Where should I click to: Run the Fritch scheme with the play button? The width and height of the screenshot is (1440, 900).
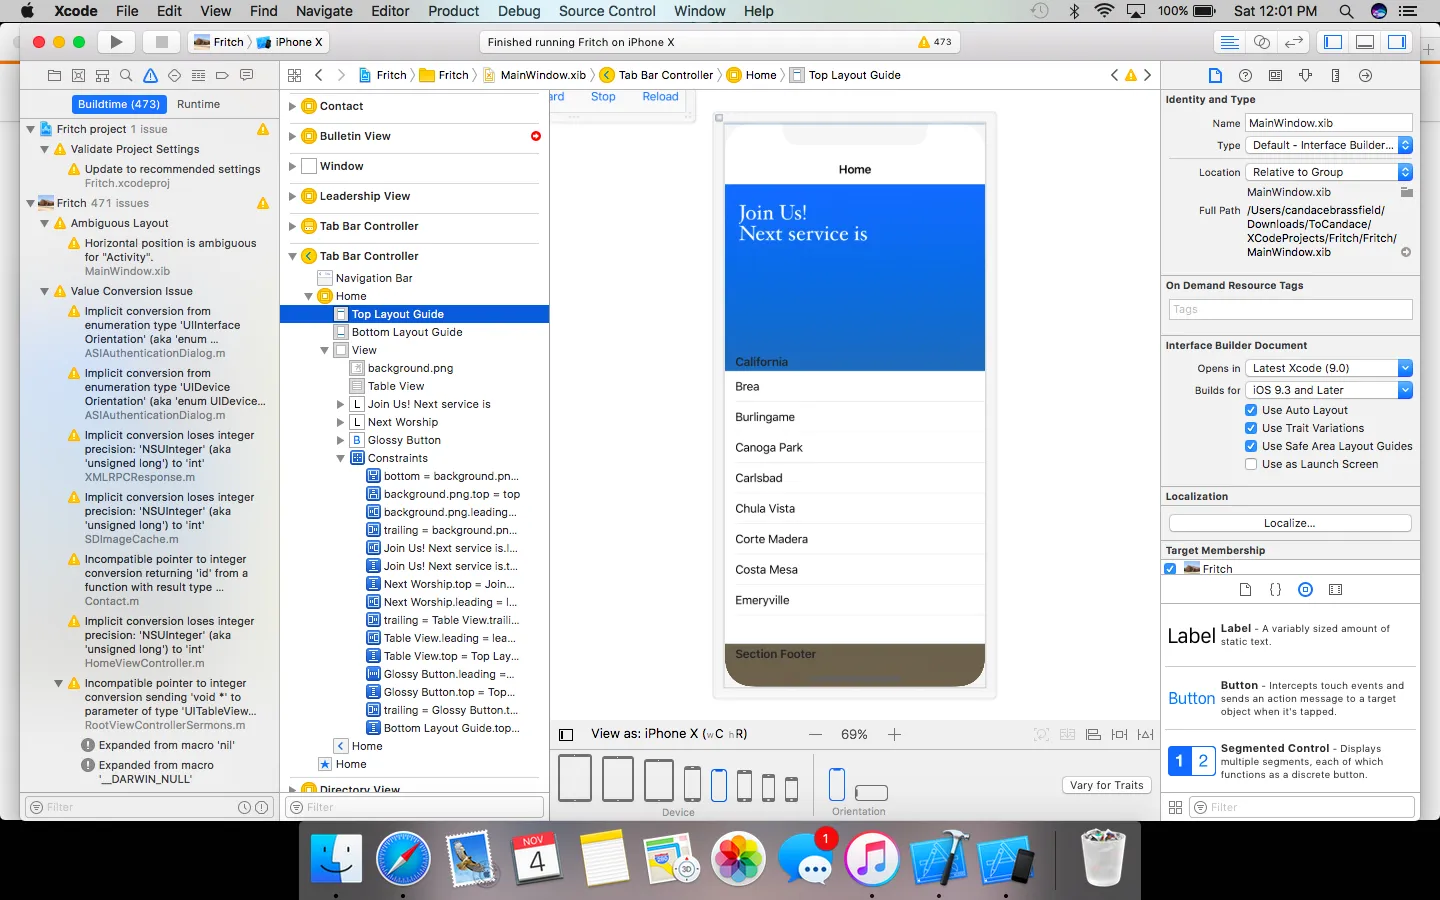pyautogui.click(x=116, y=42)
